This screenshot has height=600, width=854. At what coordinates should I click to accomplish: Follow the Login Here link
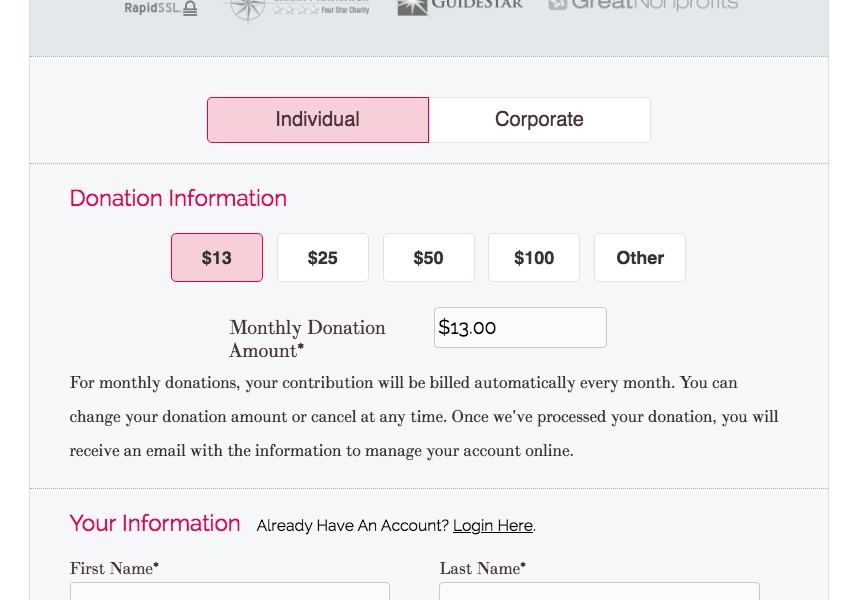click(x=493, y=526)
